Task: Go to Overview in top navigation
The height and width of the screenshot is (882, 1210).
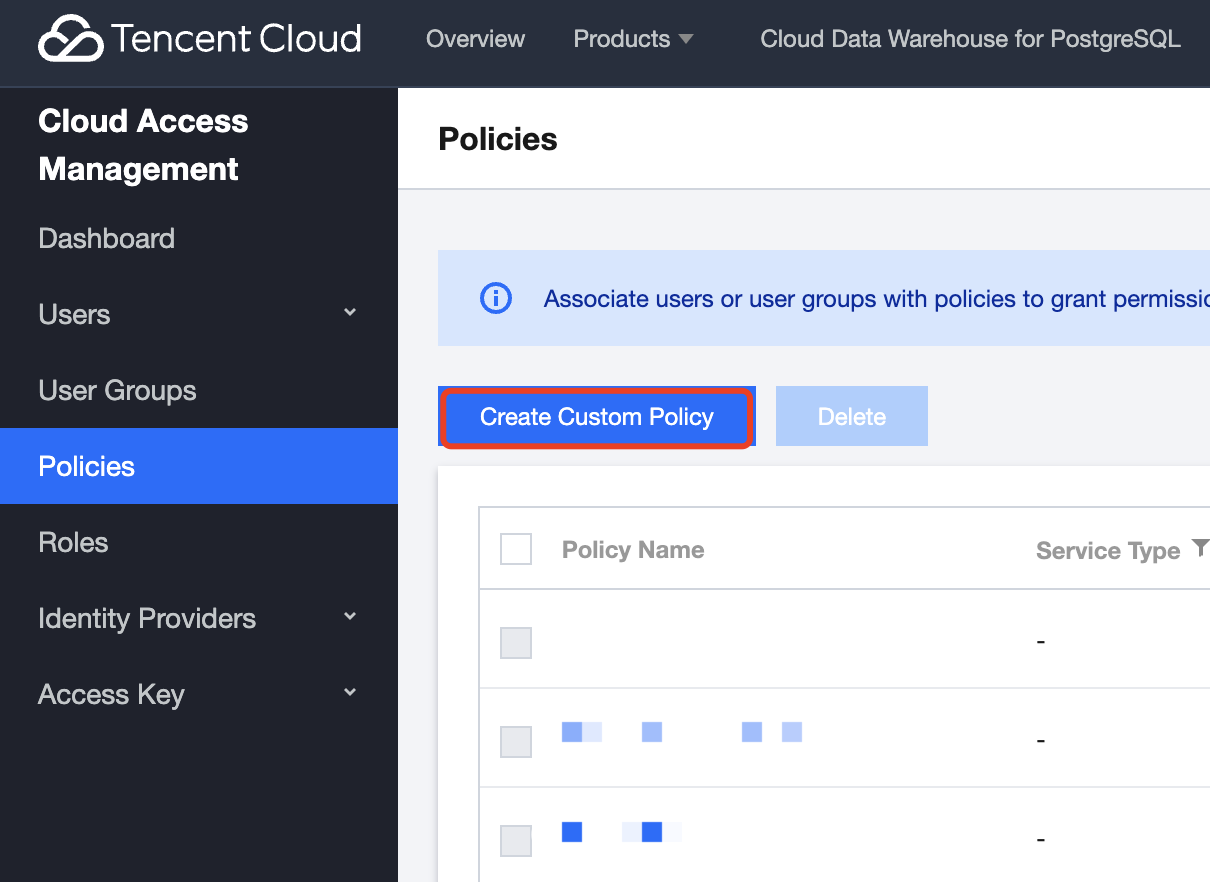Action: 475,39
